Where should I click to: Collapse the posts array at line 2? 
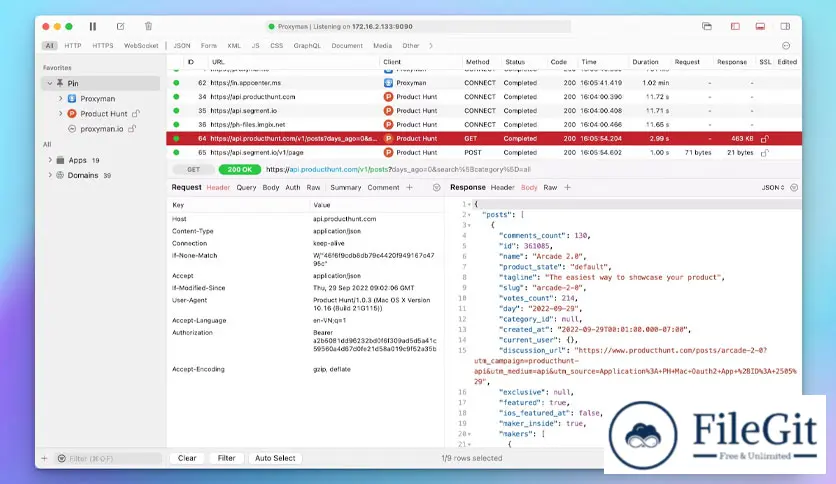(x=470, y=215)
